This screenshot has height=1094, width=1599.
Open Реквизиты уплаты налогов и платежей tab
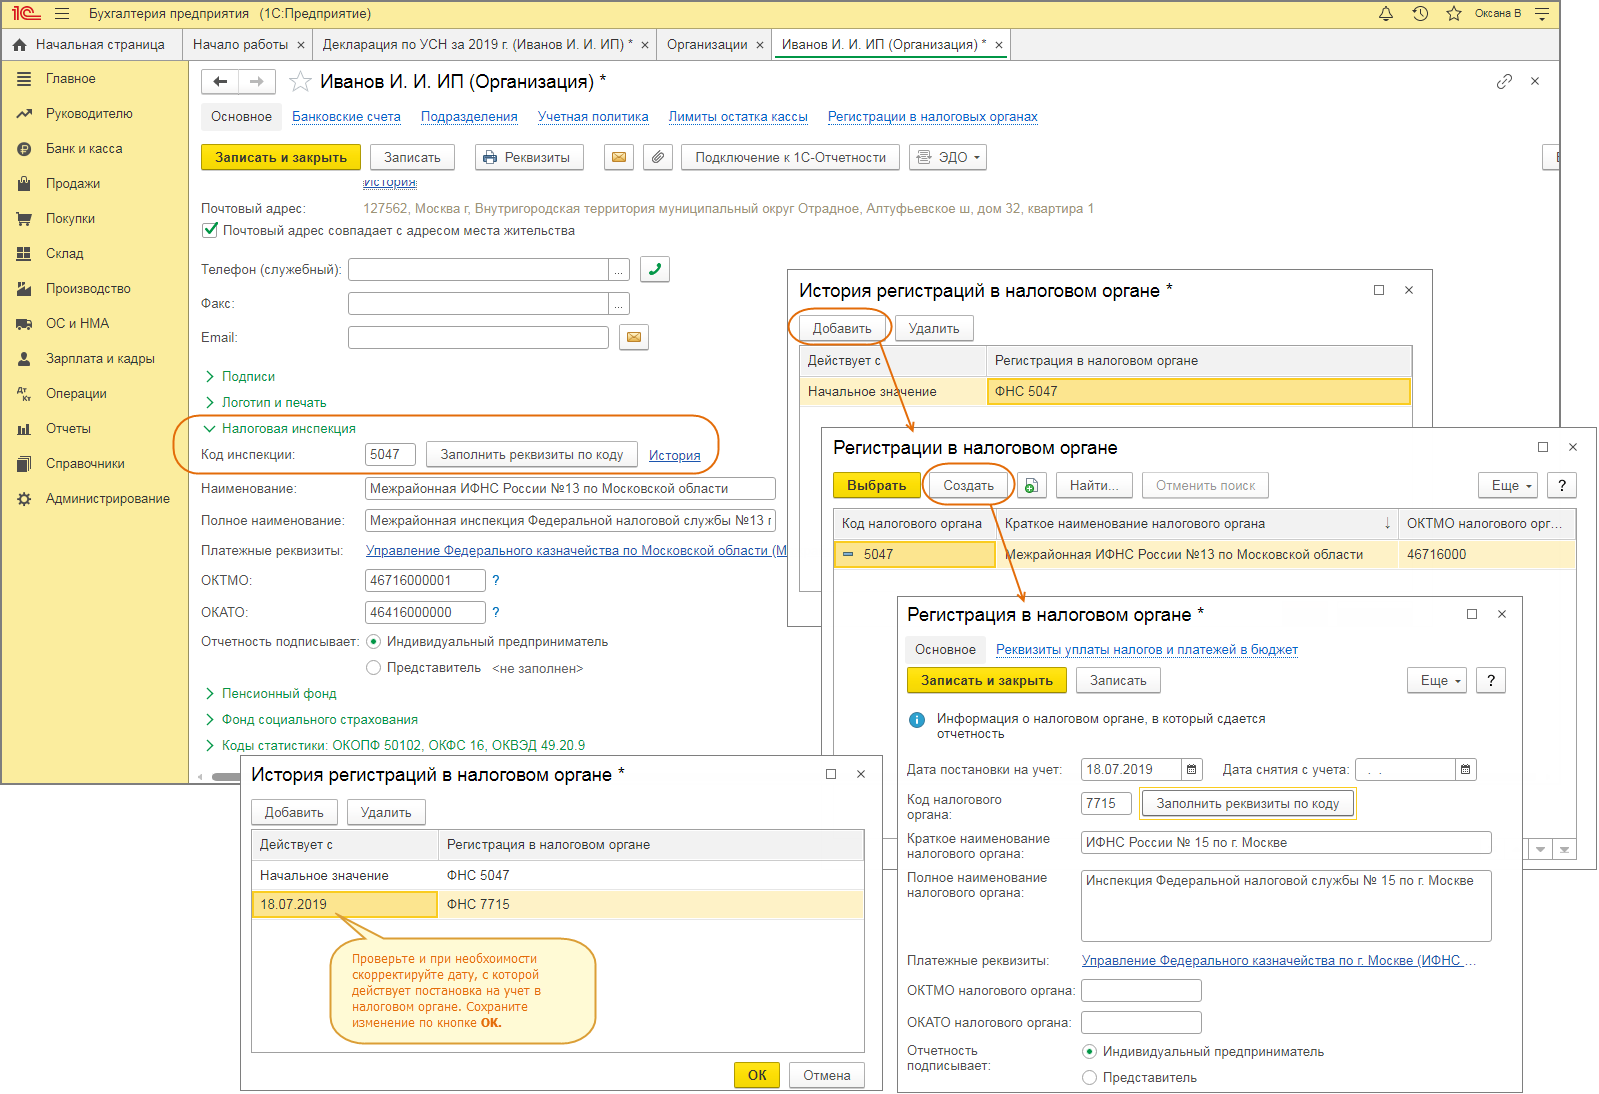tap(1147, 650)
